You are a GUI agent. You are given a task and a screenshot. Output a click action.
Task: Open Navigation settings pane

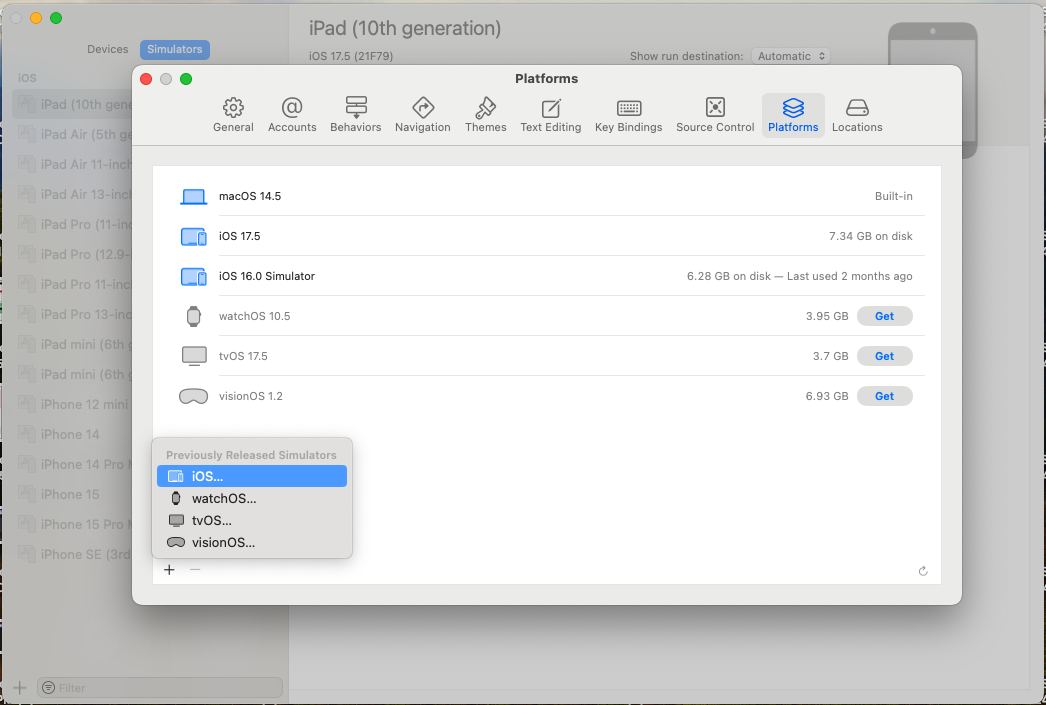[x=422, y=115]
